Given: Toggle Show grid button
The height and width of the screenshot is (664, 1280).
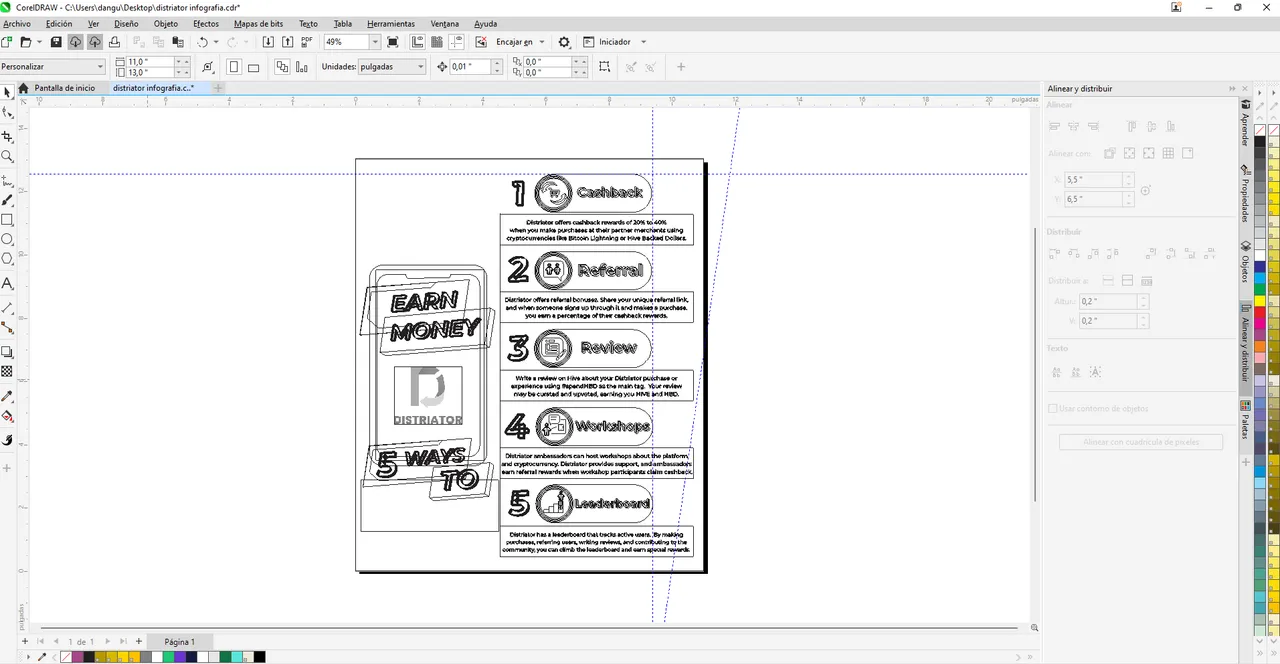Looking at the screenshot, I should (x=437, y=42).
